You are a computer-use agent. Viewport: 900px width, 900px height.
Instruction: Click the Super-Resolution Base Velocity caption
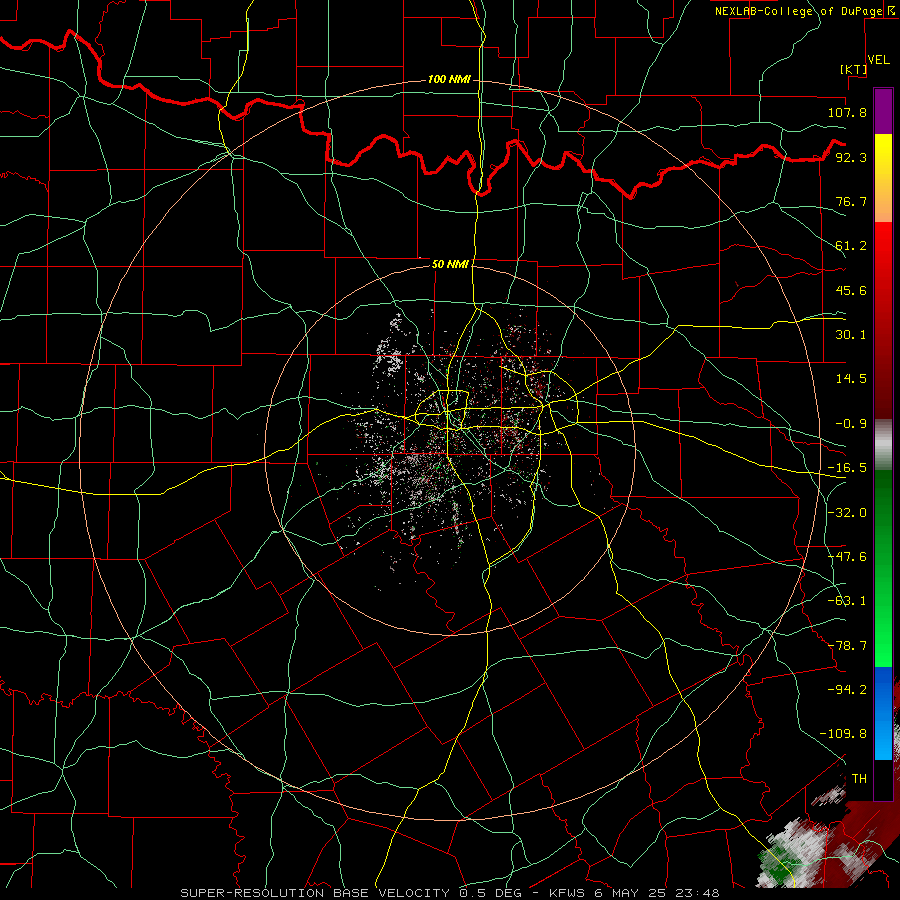pos(449,893)
